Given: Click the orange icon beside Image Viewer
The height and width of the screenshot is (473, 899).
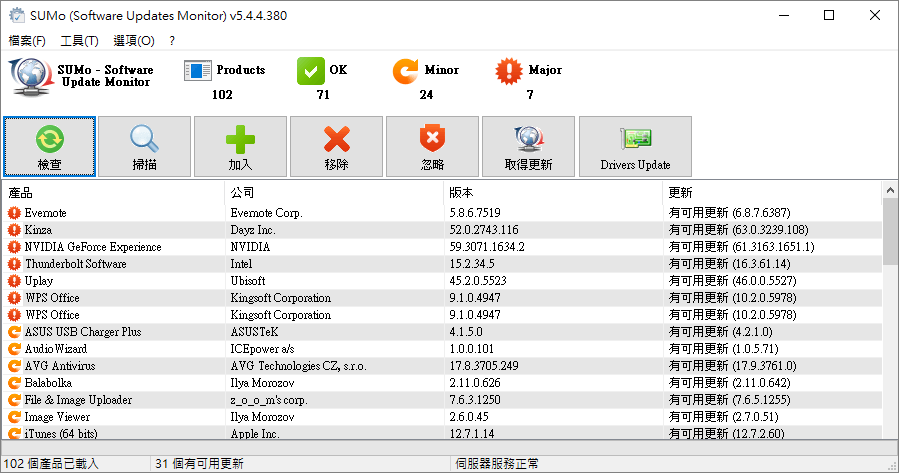Looking at the screenshot, I should (x=14, y=417).
